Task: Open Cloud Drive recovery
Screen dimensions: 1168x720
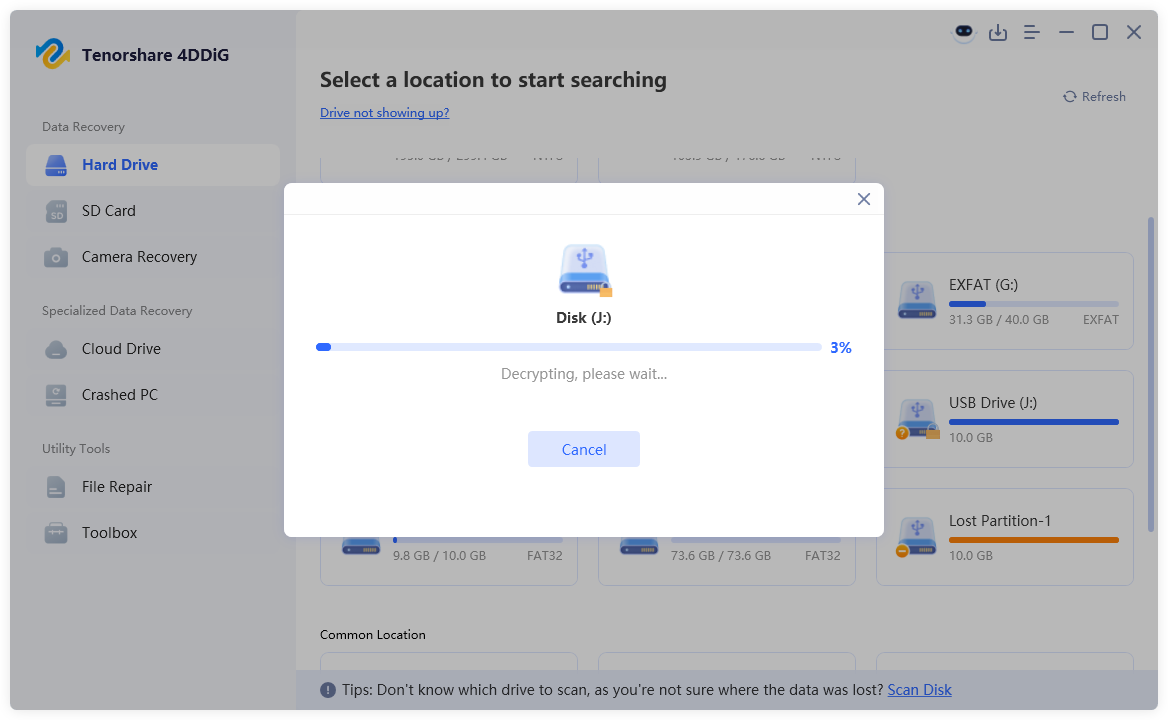Action: [121, 349]
